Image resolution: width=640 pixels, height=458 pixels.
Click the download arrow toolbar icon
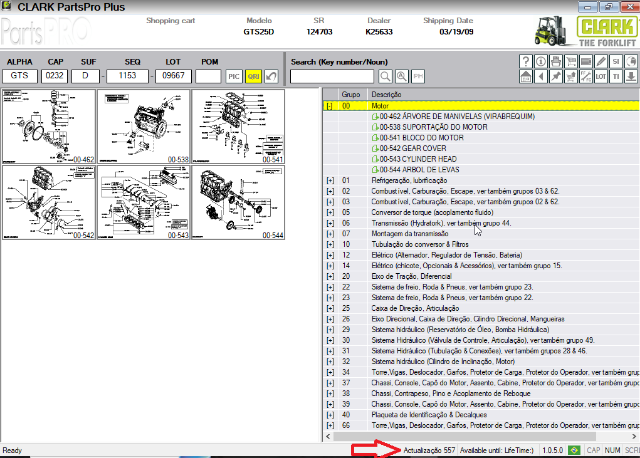[x=631, y=76]
